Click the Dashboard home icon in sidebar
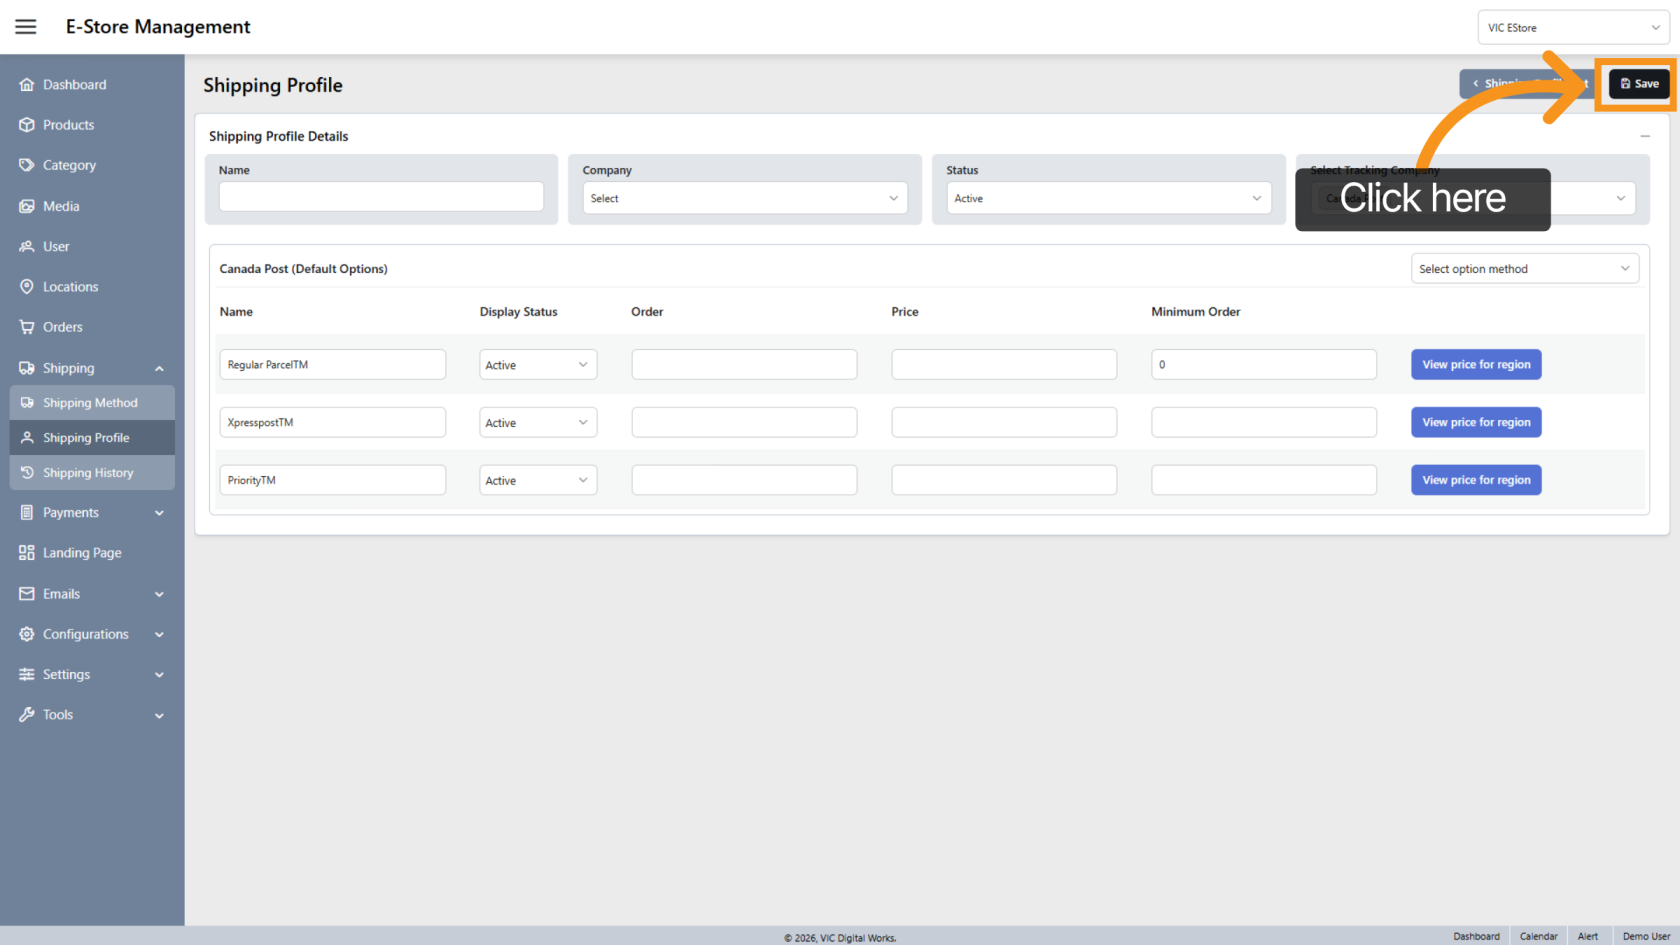The height and width of the screenshot is (945, 1680). (x=27, y=85)
